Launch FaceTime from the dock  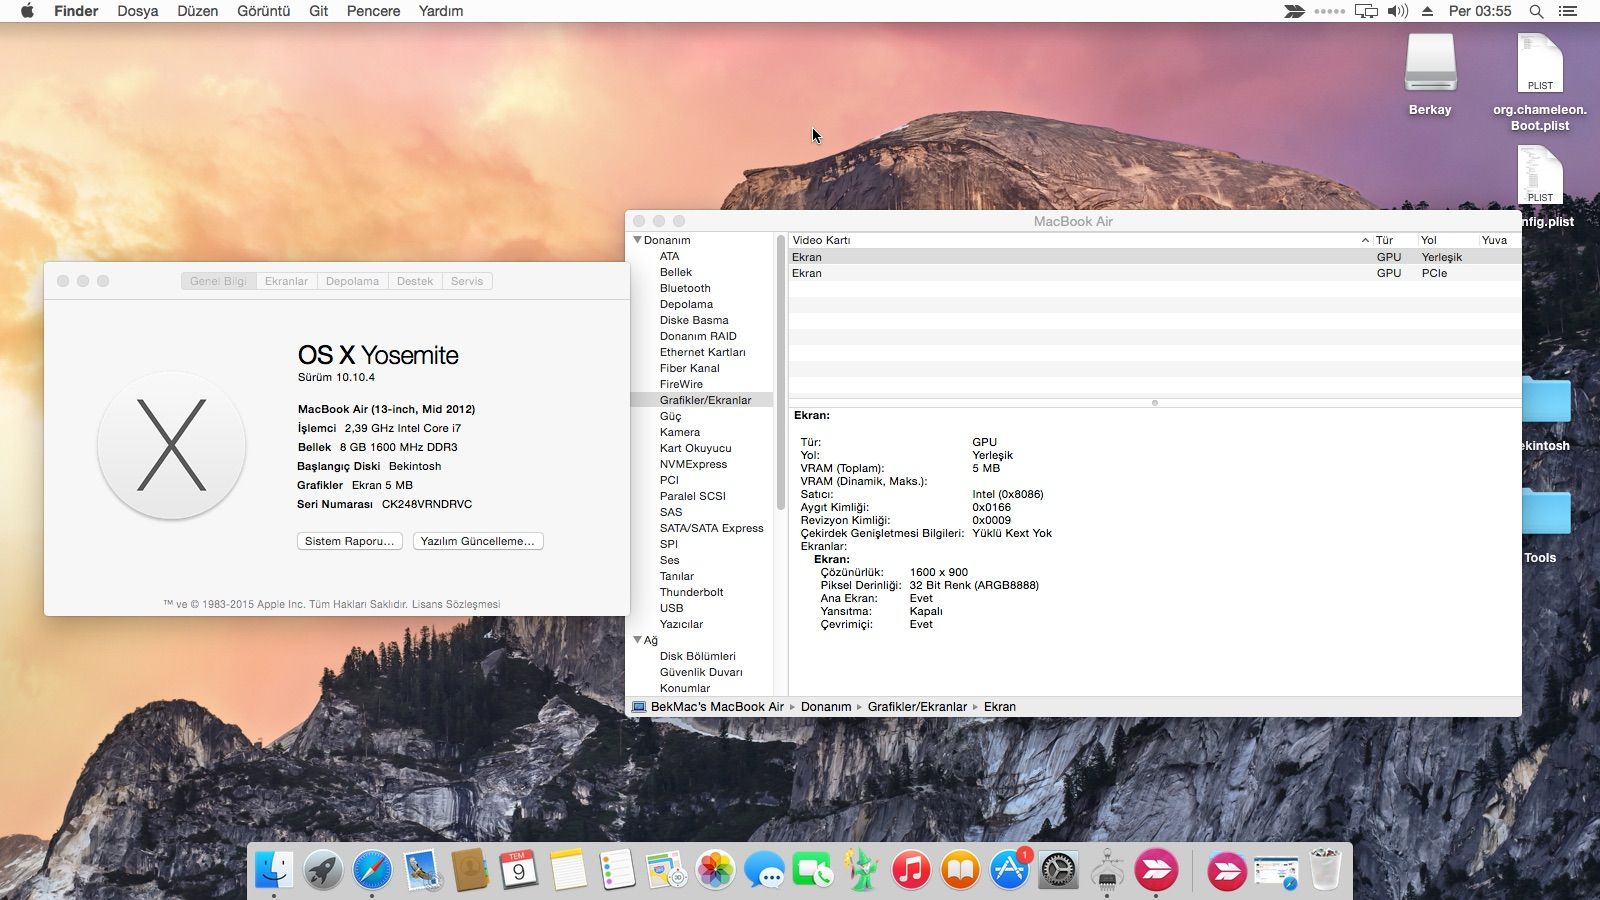pyautogui.click(x=813, y=870)
